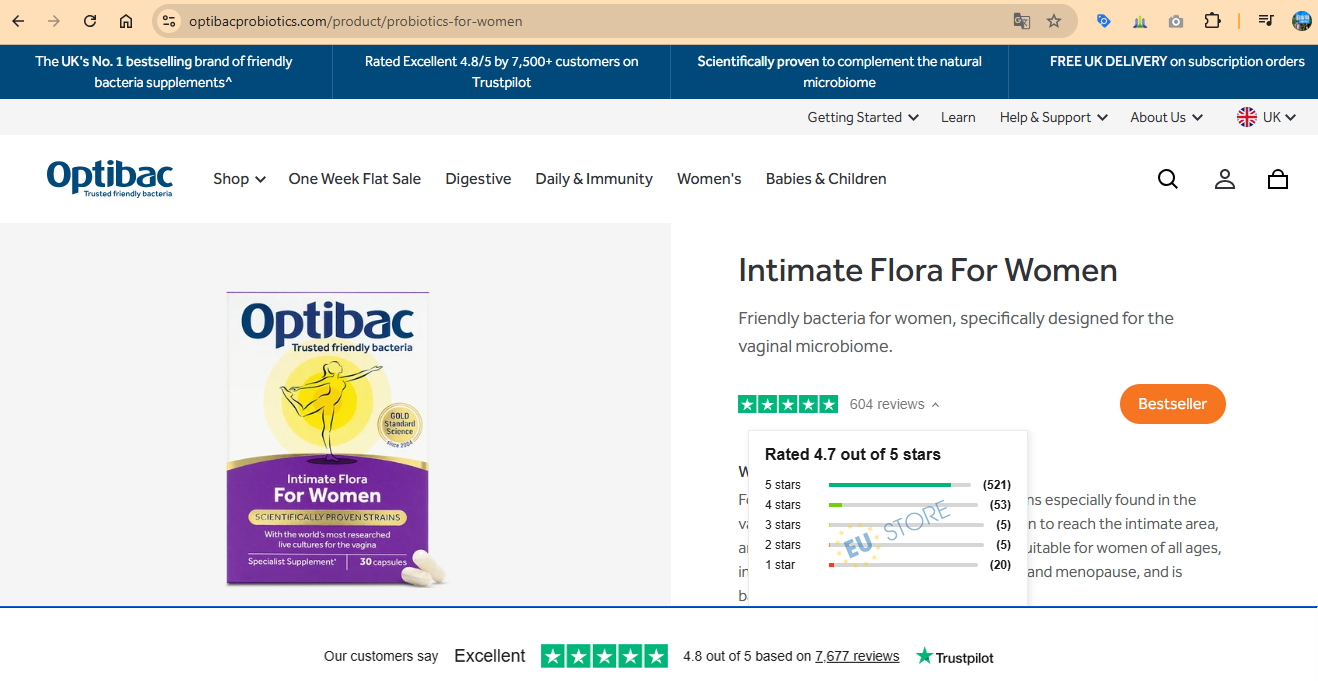
Task: Click the Trustpilot 4.8/5 rating banner
Action: 501,72
